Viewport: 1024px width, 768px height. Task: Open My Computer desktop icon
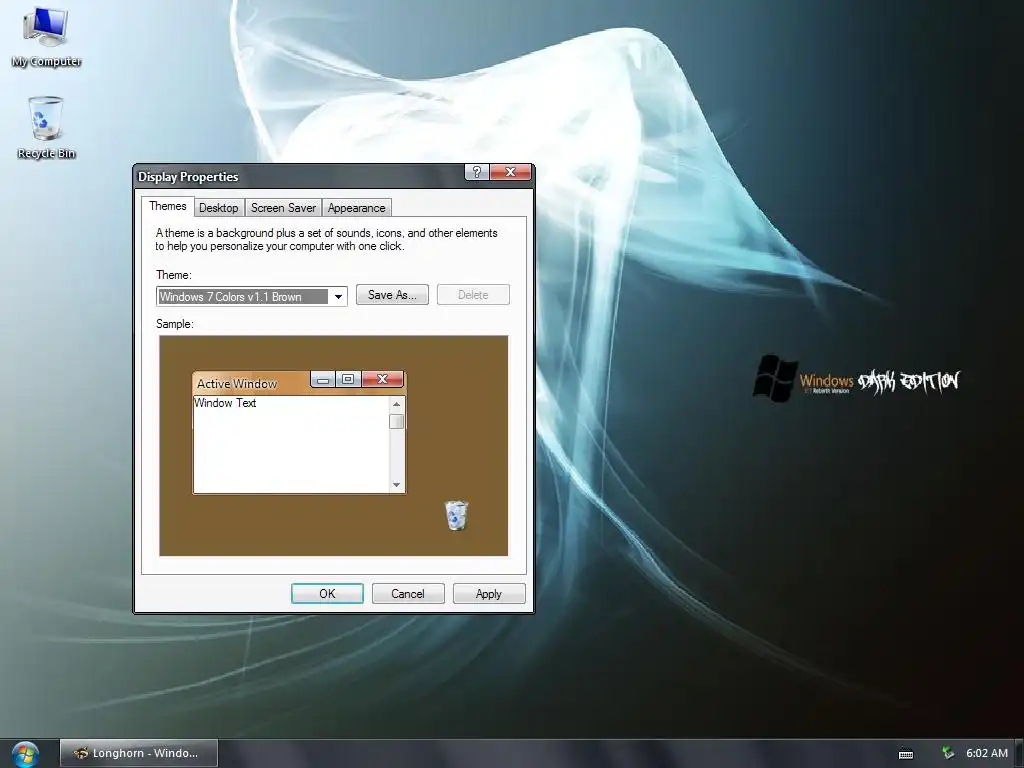[46, 37]
